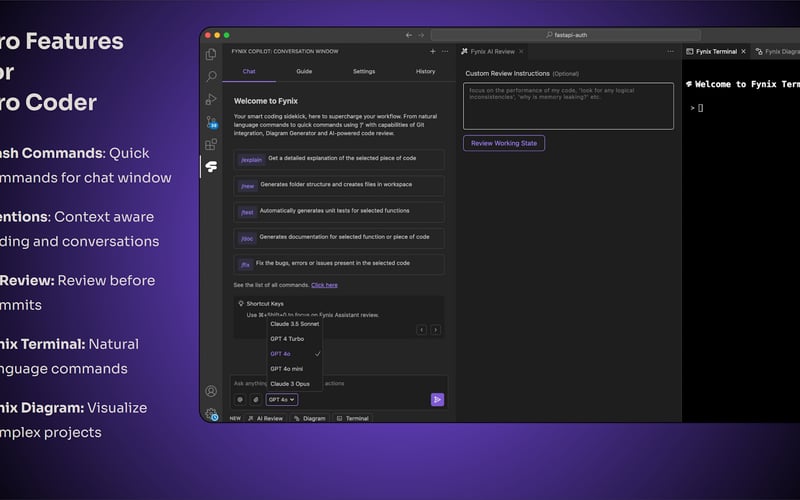Viewport: 800px width, 500px height.
Task: Click the Review Working State button
Action: [504, 143]
